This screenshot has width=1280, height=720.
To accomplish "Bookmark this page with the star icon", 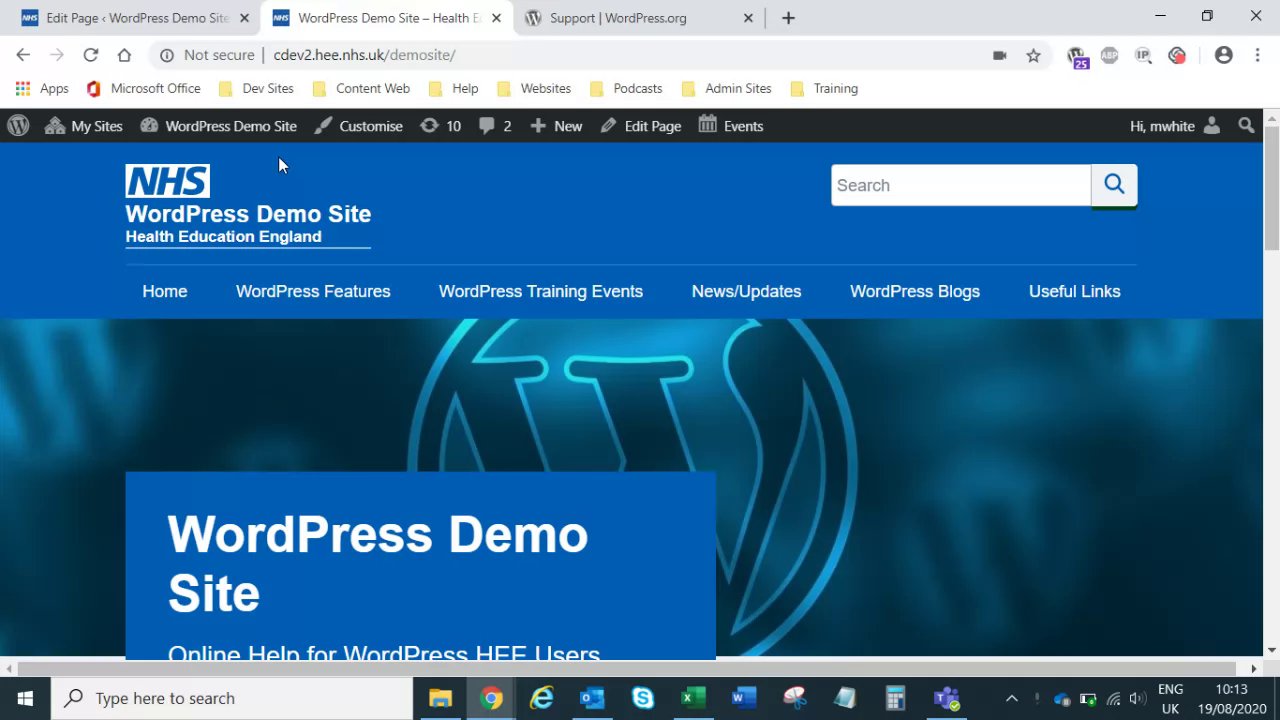I will pyautogui.click(x=1033, y=56).
